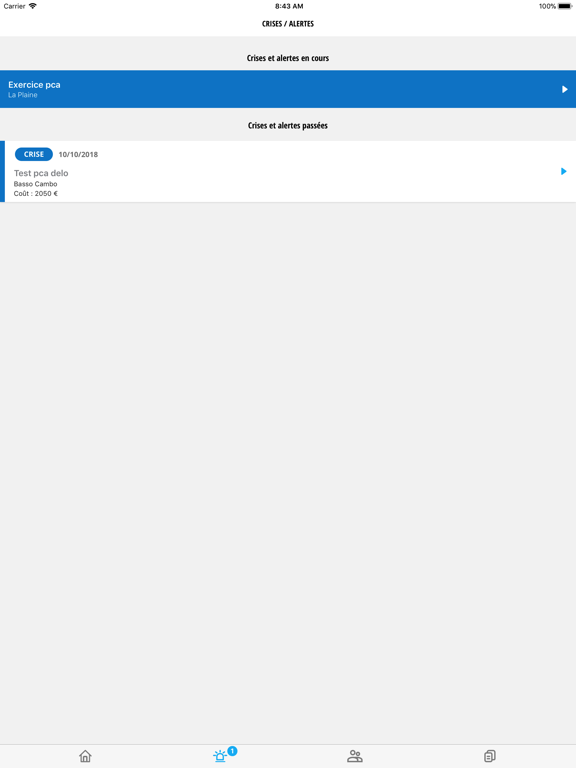This screenshot has height=768, width=576.
Task: Select the CRISE badge label
Action: pyautogui.click(x=34, y=154)
